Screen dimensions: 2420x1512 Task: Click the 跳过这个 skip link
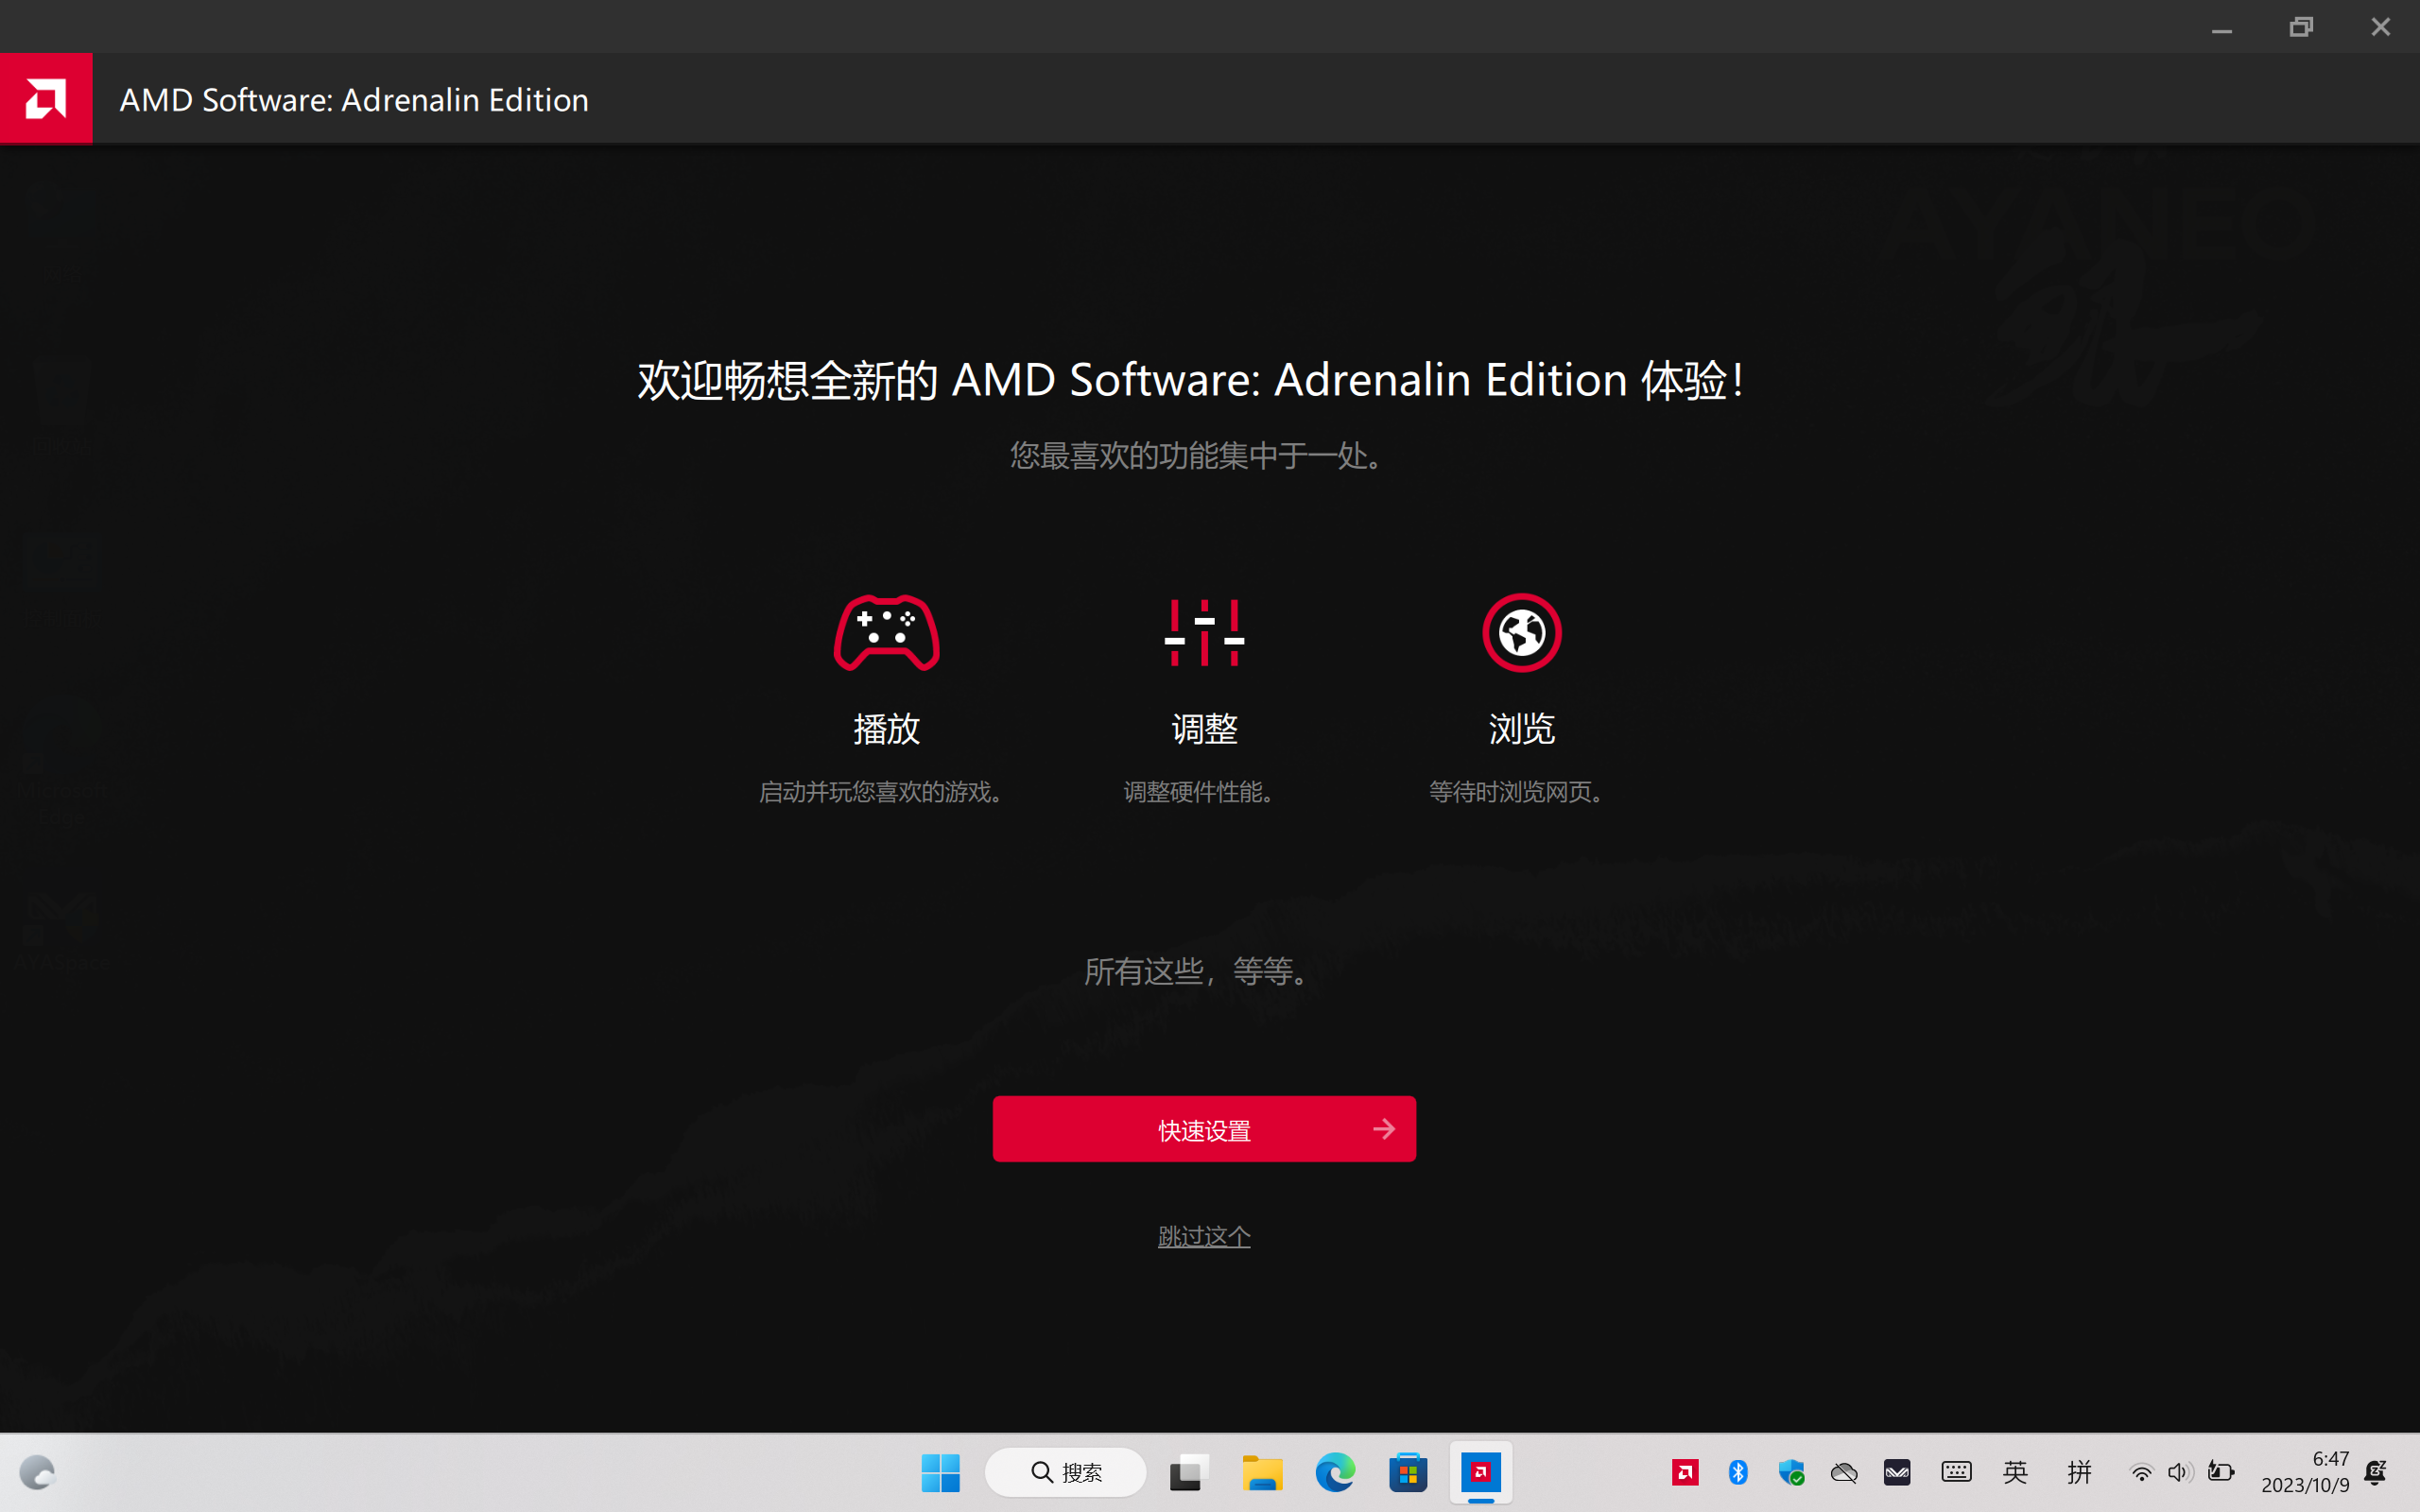point(1204,1237)
